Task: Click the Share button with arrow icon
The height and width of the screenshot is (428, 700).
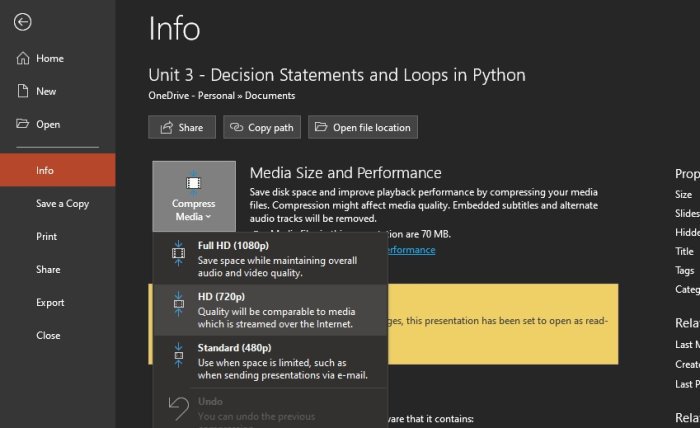Action: 182,127
